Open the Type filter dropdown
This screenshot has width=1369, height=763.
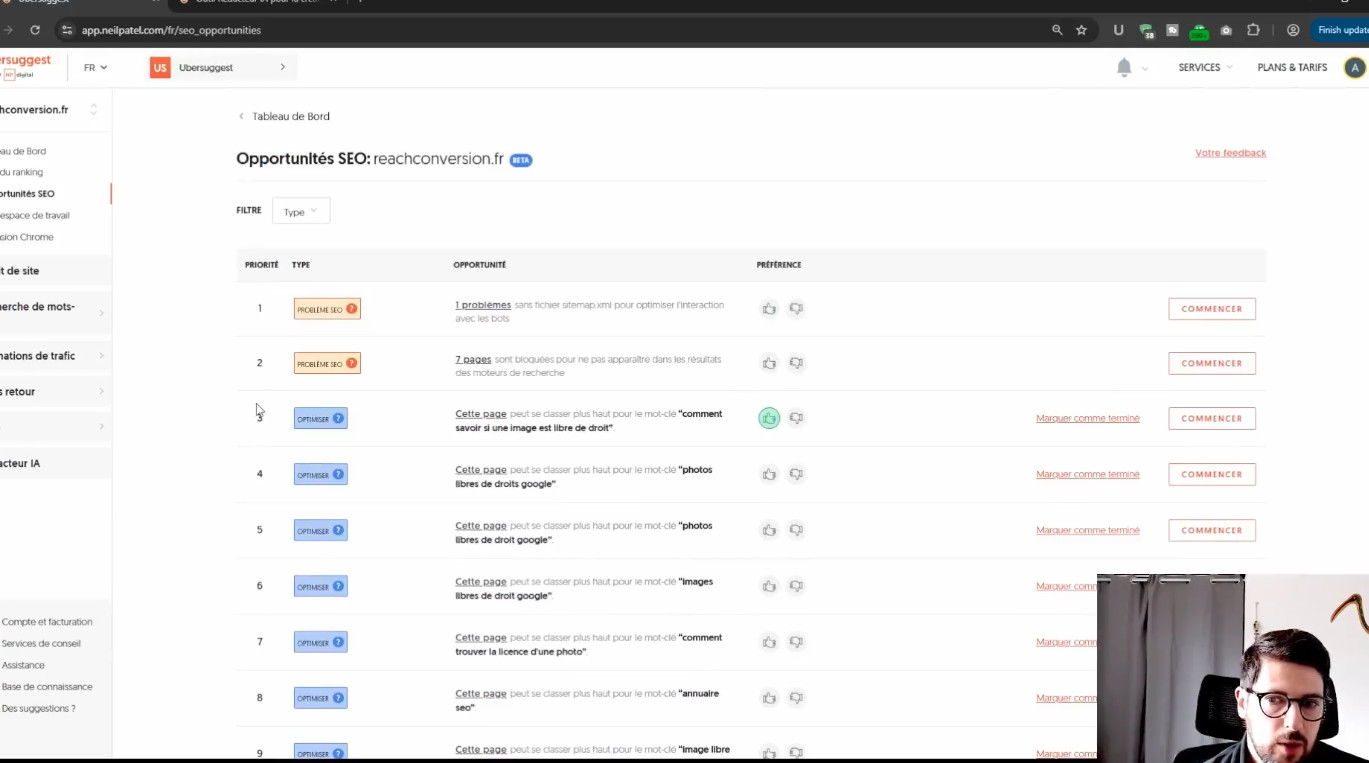pos(300,211)
